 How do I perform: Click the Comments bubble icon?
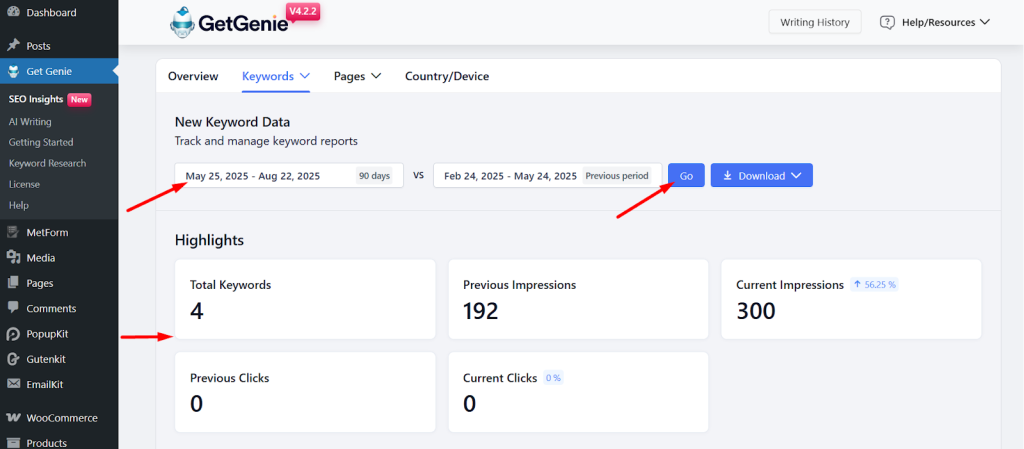pyautogui.click(x=13, y=308)
